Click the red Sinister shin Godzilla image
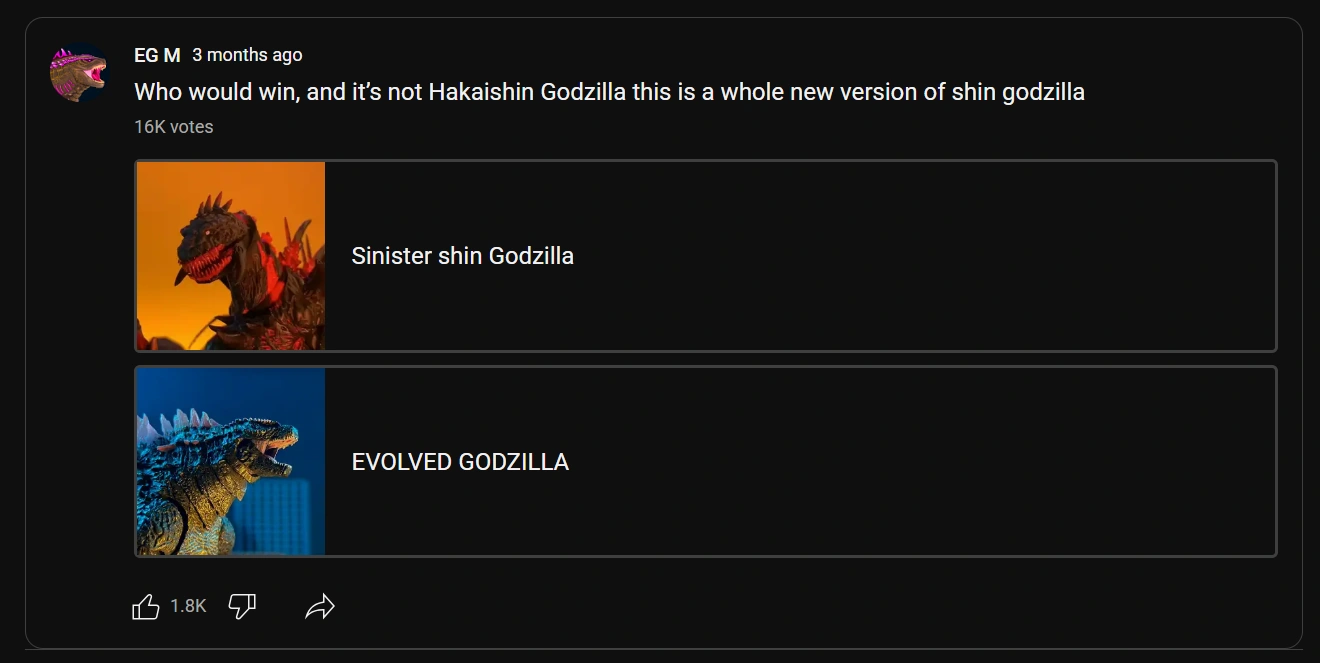 click(x=231, y=256)
